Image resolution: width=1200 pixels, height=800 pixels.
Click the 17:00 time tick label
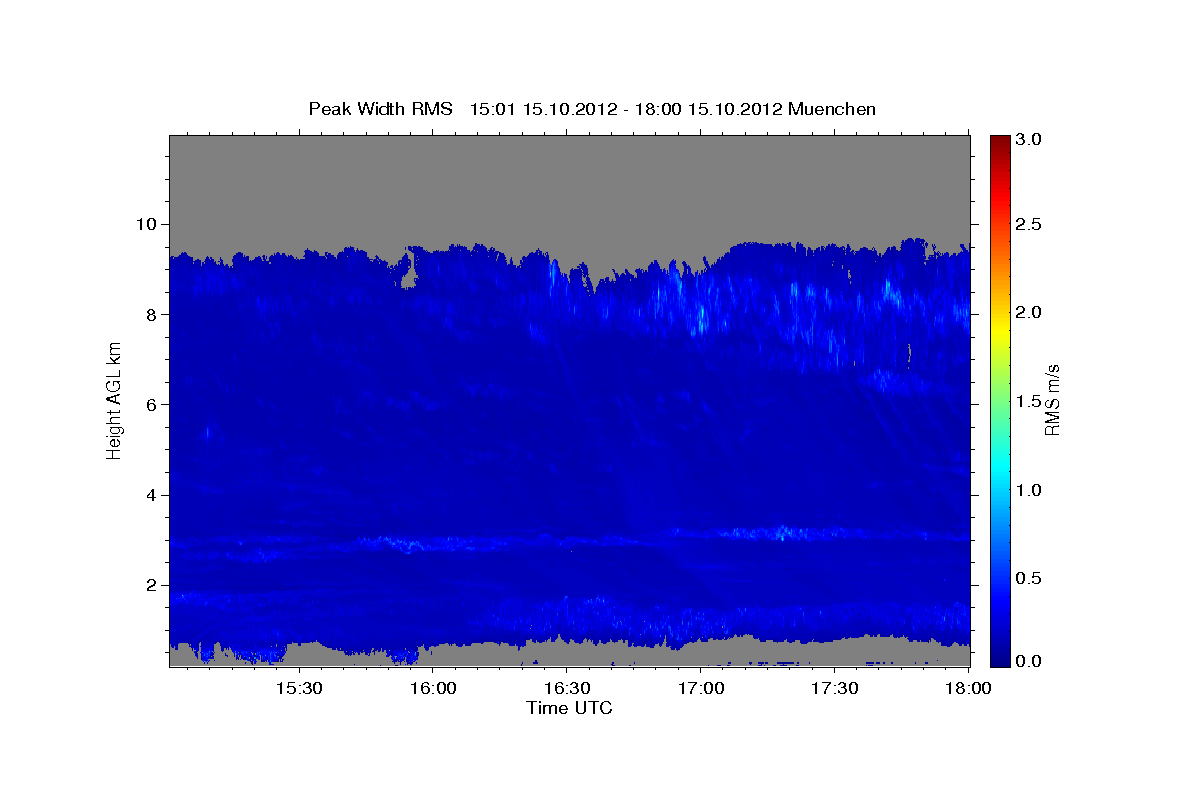click(x=701, y=689)
